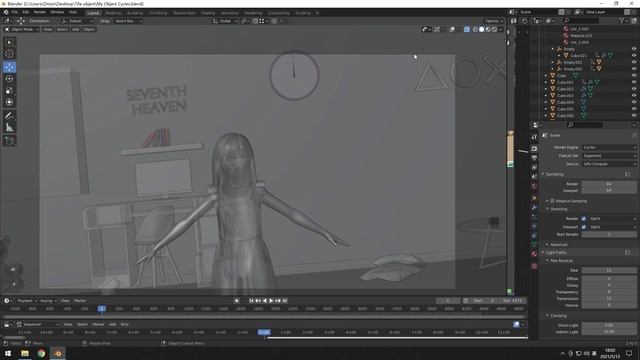Toggle viewport overlays button
This screenshot has height=360, width=640.
pyautogui.click(x=452, y=29)
